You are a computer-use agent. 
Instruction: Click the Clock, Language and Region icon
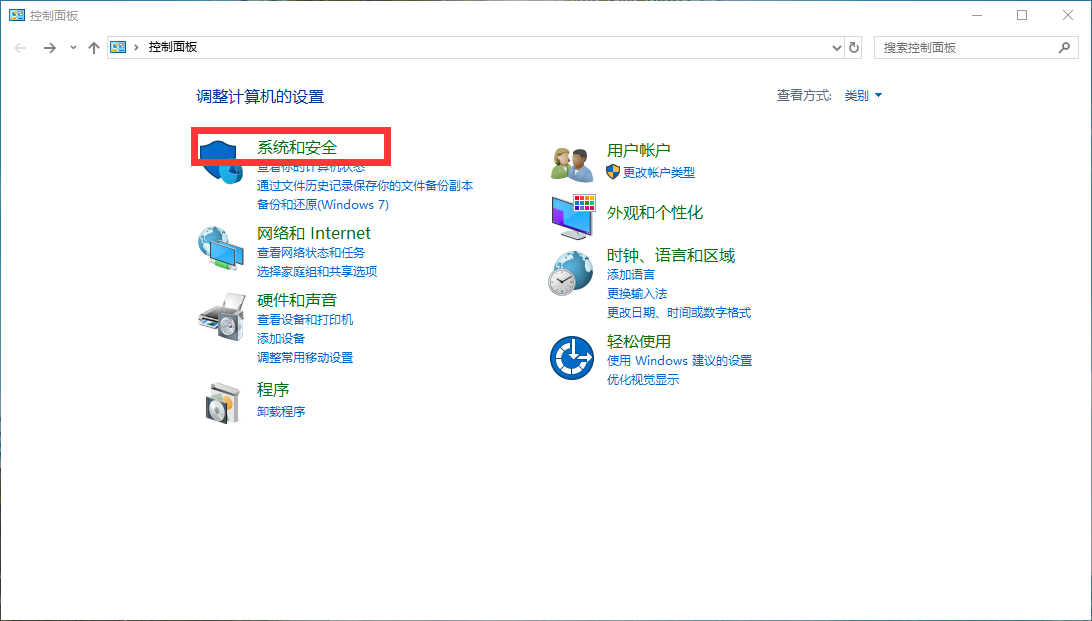(571, 273)
